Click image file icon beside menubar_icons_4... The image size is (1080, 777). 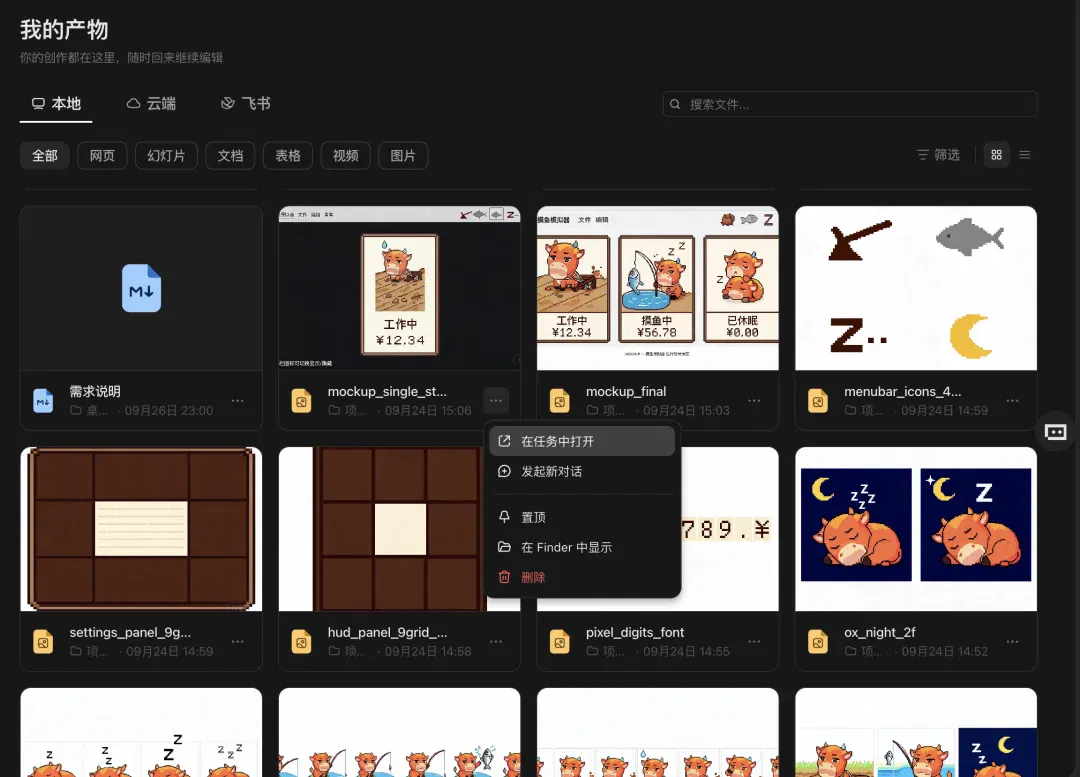[818, 401]
